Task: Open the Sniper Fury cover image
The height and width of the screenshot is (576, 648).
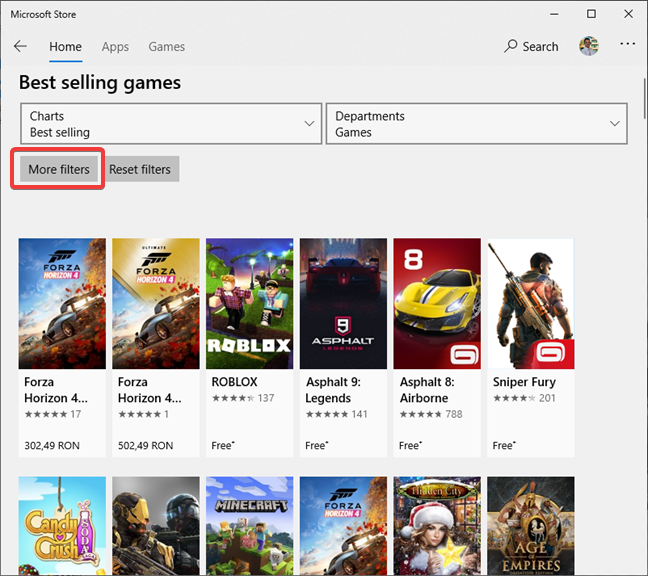Action: [x=531, y=303]
